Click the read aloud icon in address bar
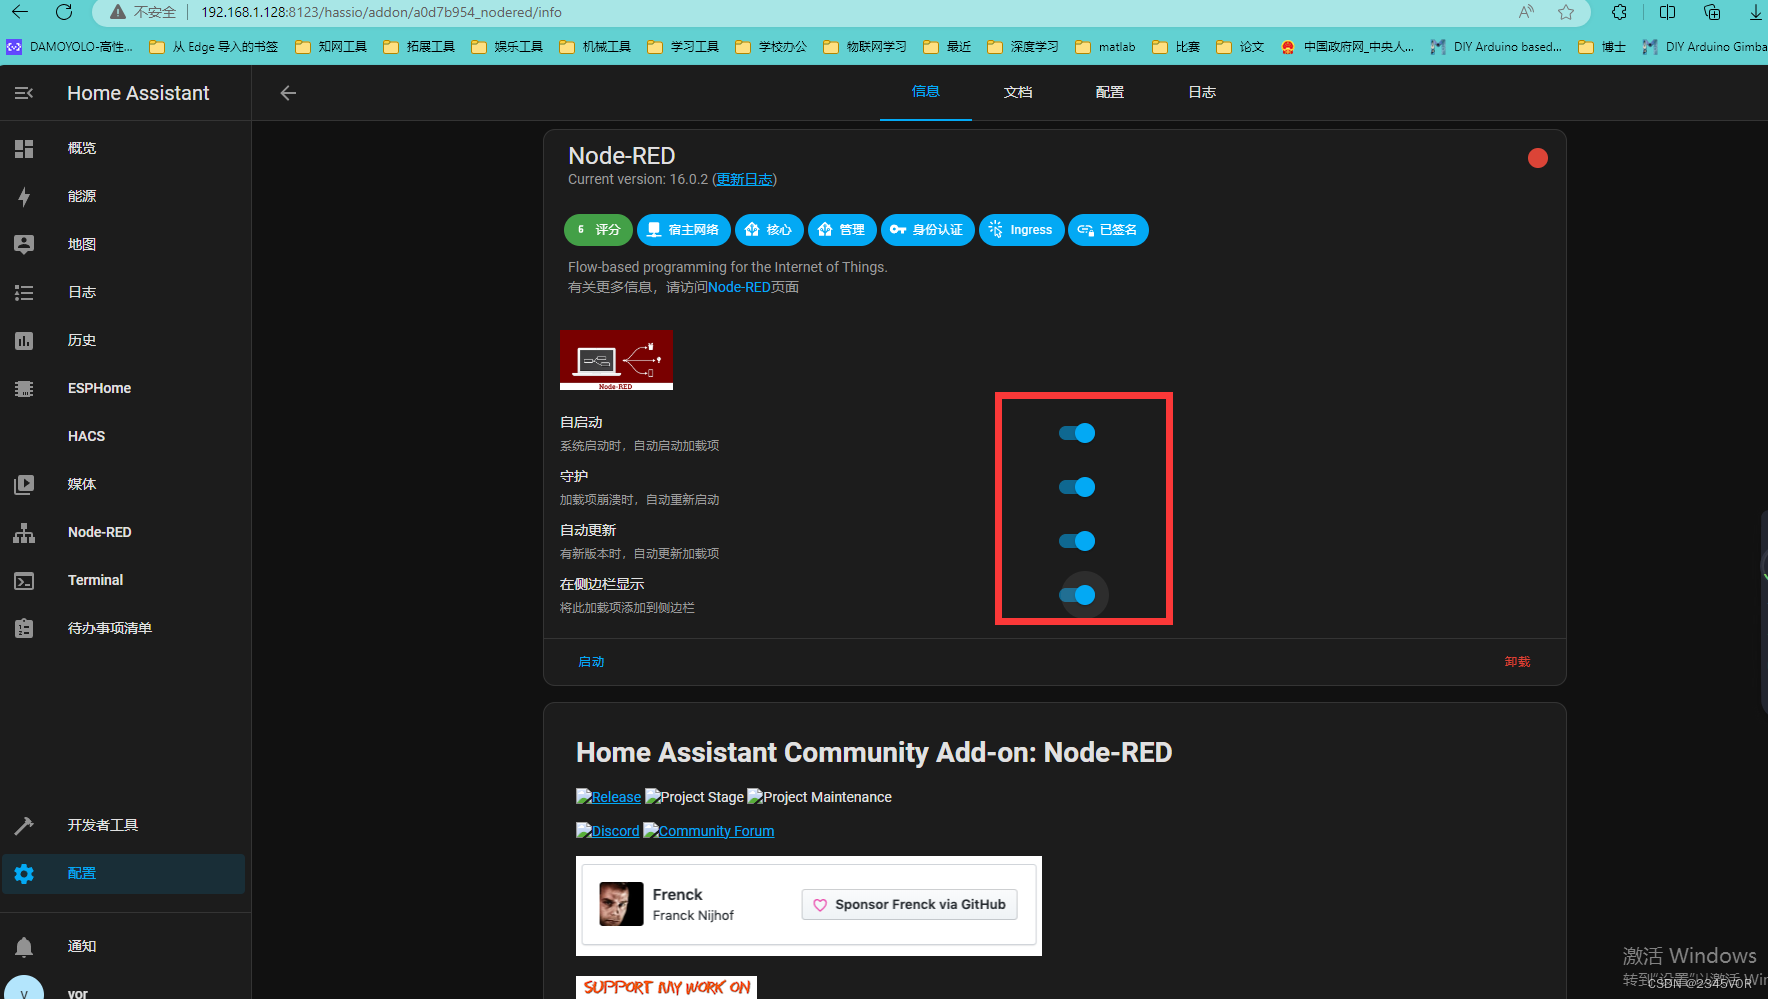This screenshot has width=1768, height=999. coord(1526,12)
